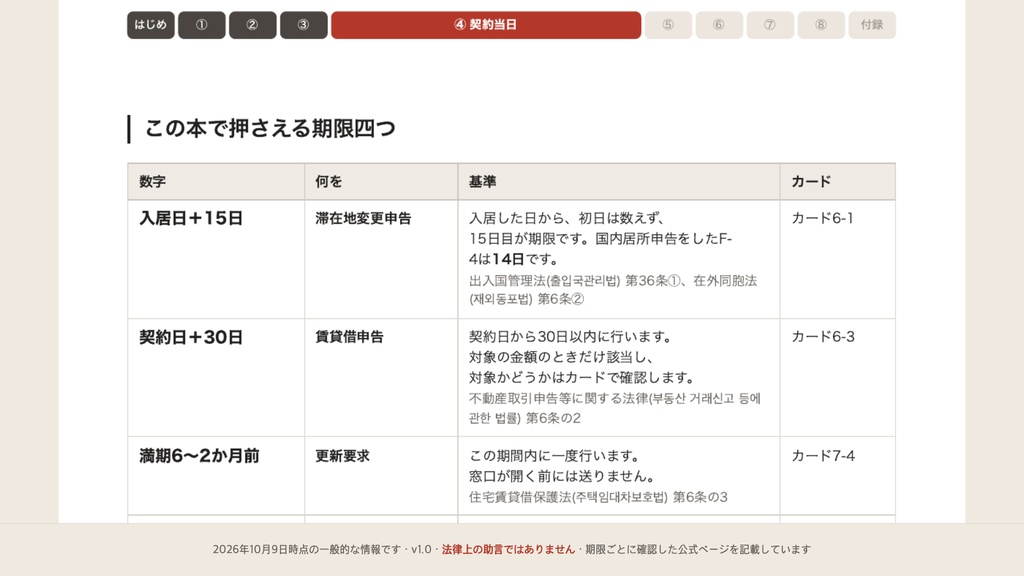
Task: Click the 更新要求 cell
Action: [381, 476]
